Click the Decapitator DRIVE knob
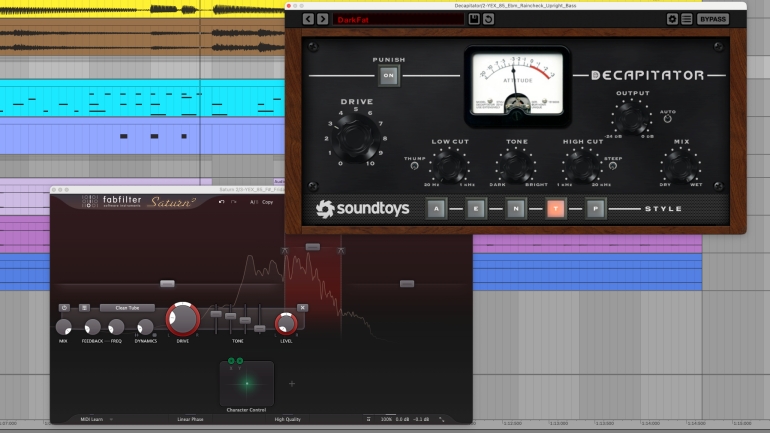 (355, 138)
